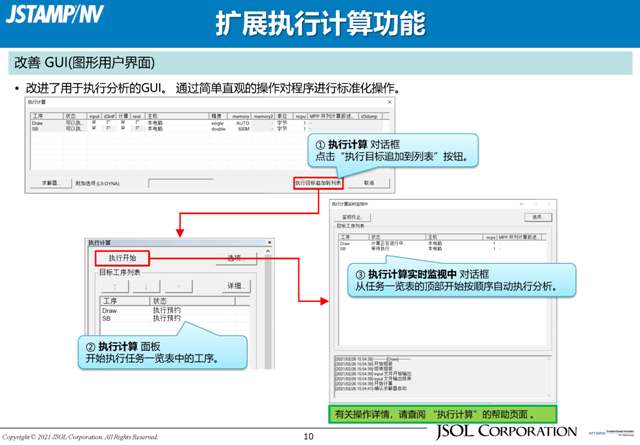Open 求解器 settings button
Screen dimensions: 640x445
[44, 183]
